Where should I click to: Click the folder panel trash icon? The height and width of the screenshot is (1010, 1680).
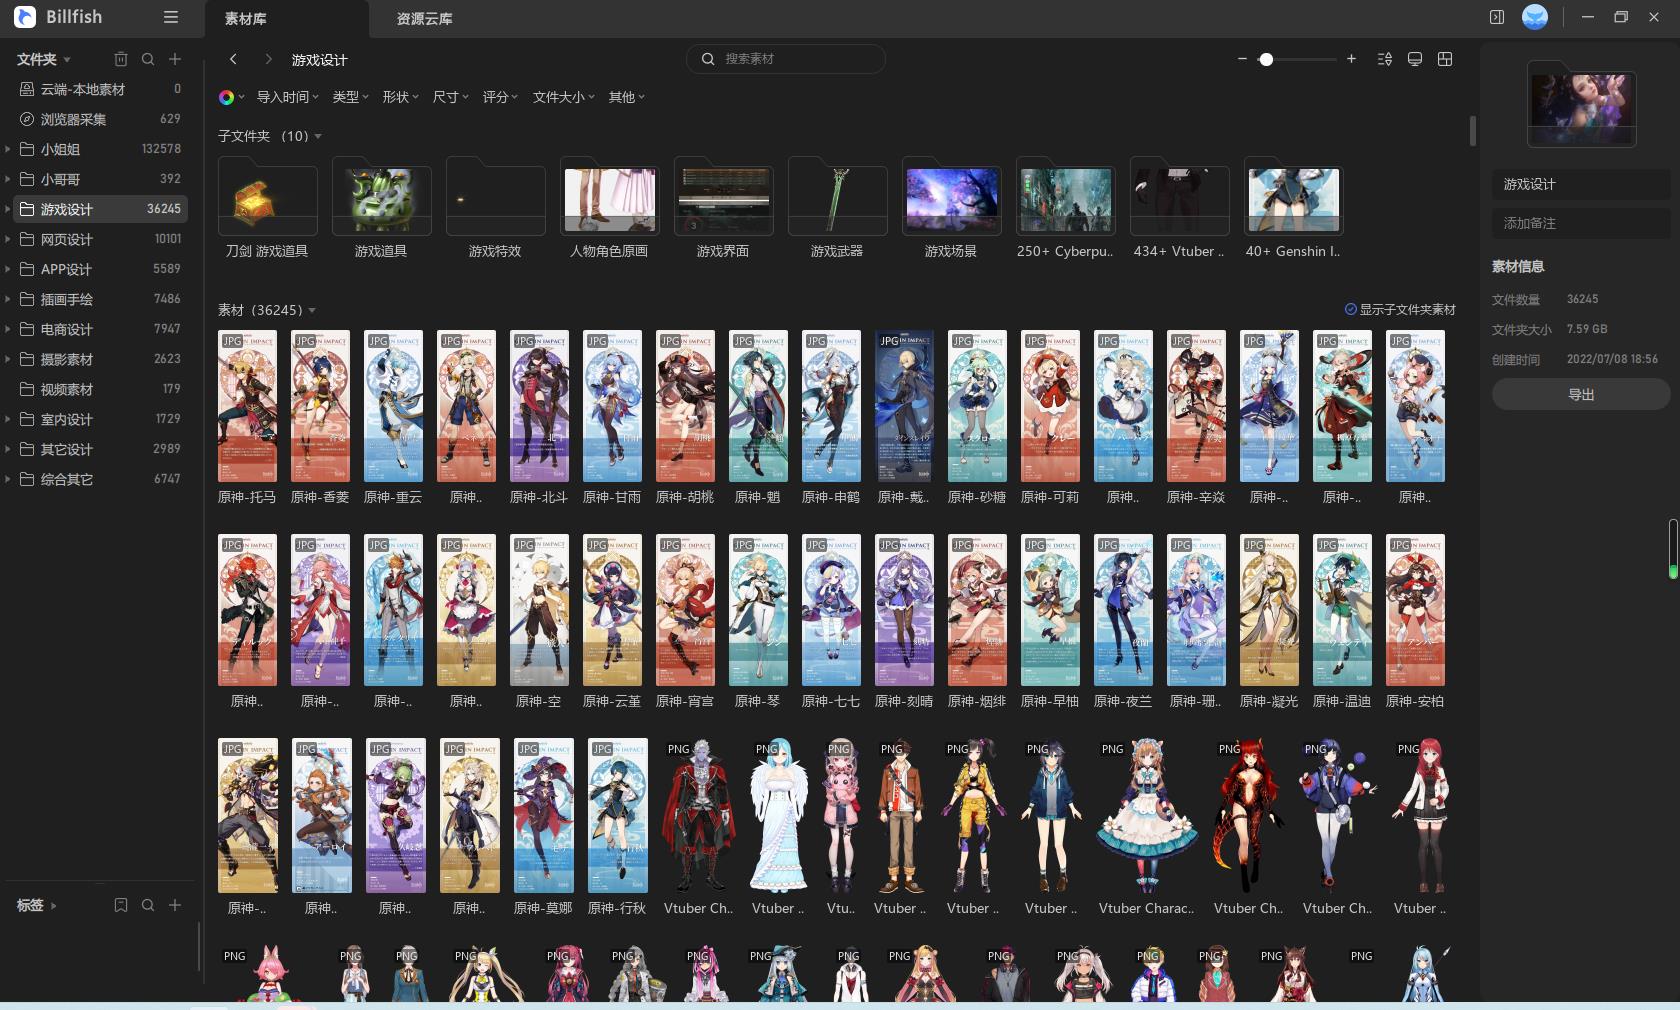coord(121,59)
